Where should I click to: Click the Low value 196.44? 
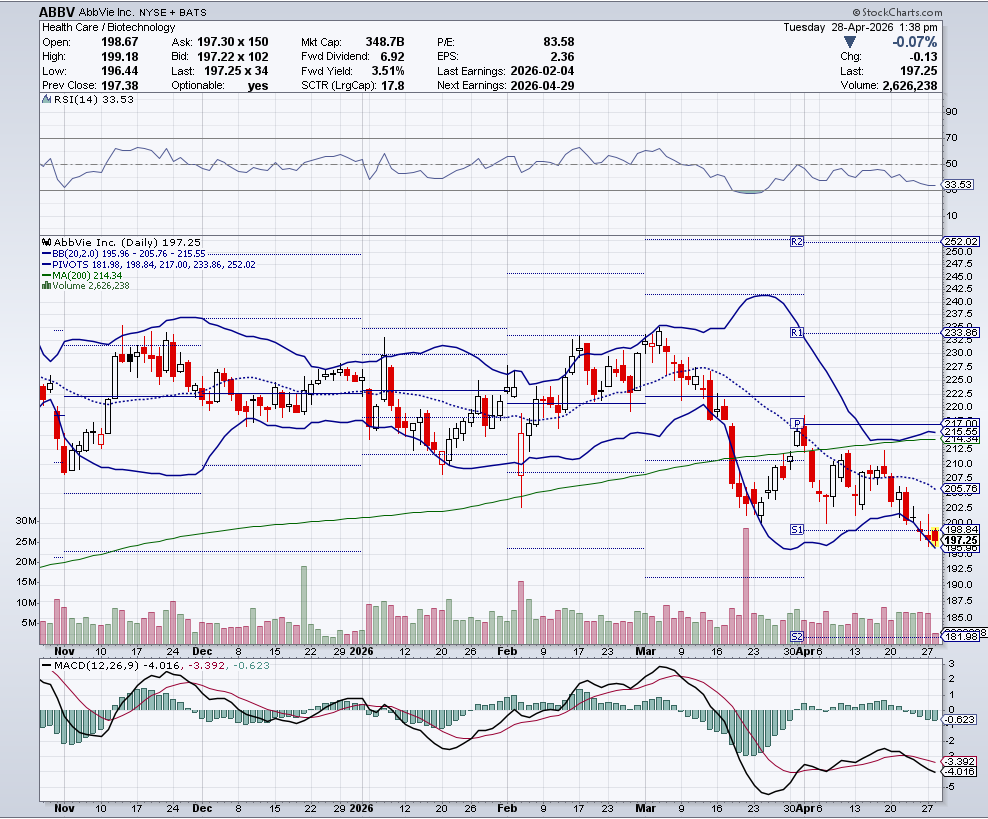pos(119,71)
